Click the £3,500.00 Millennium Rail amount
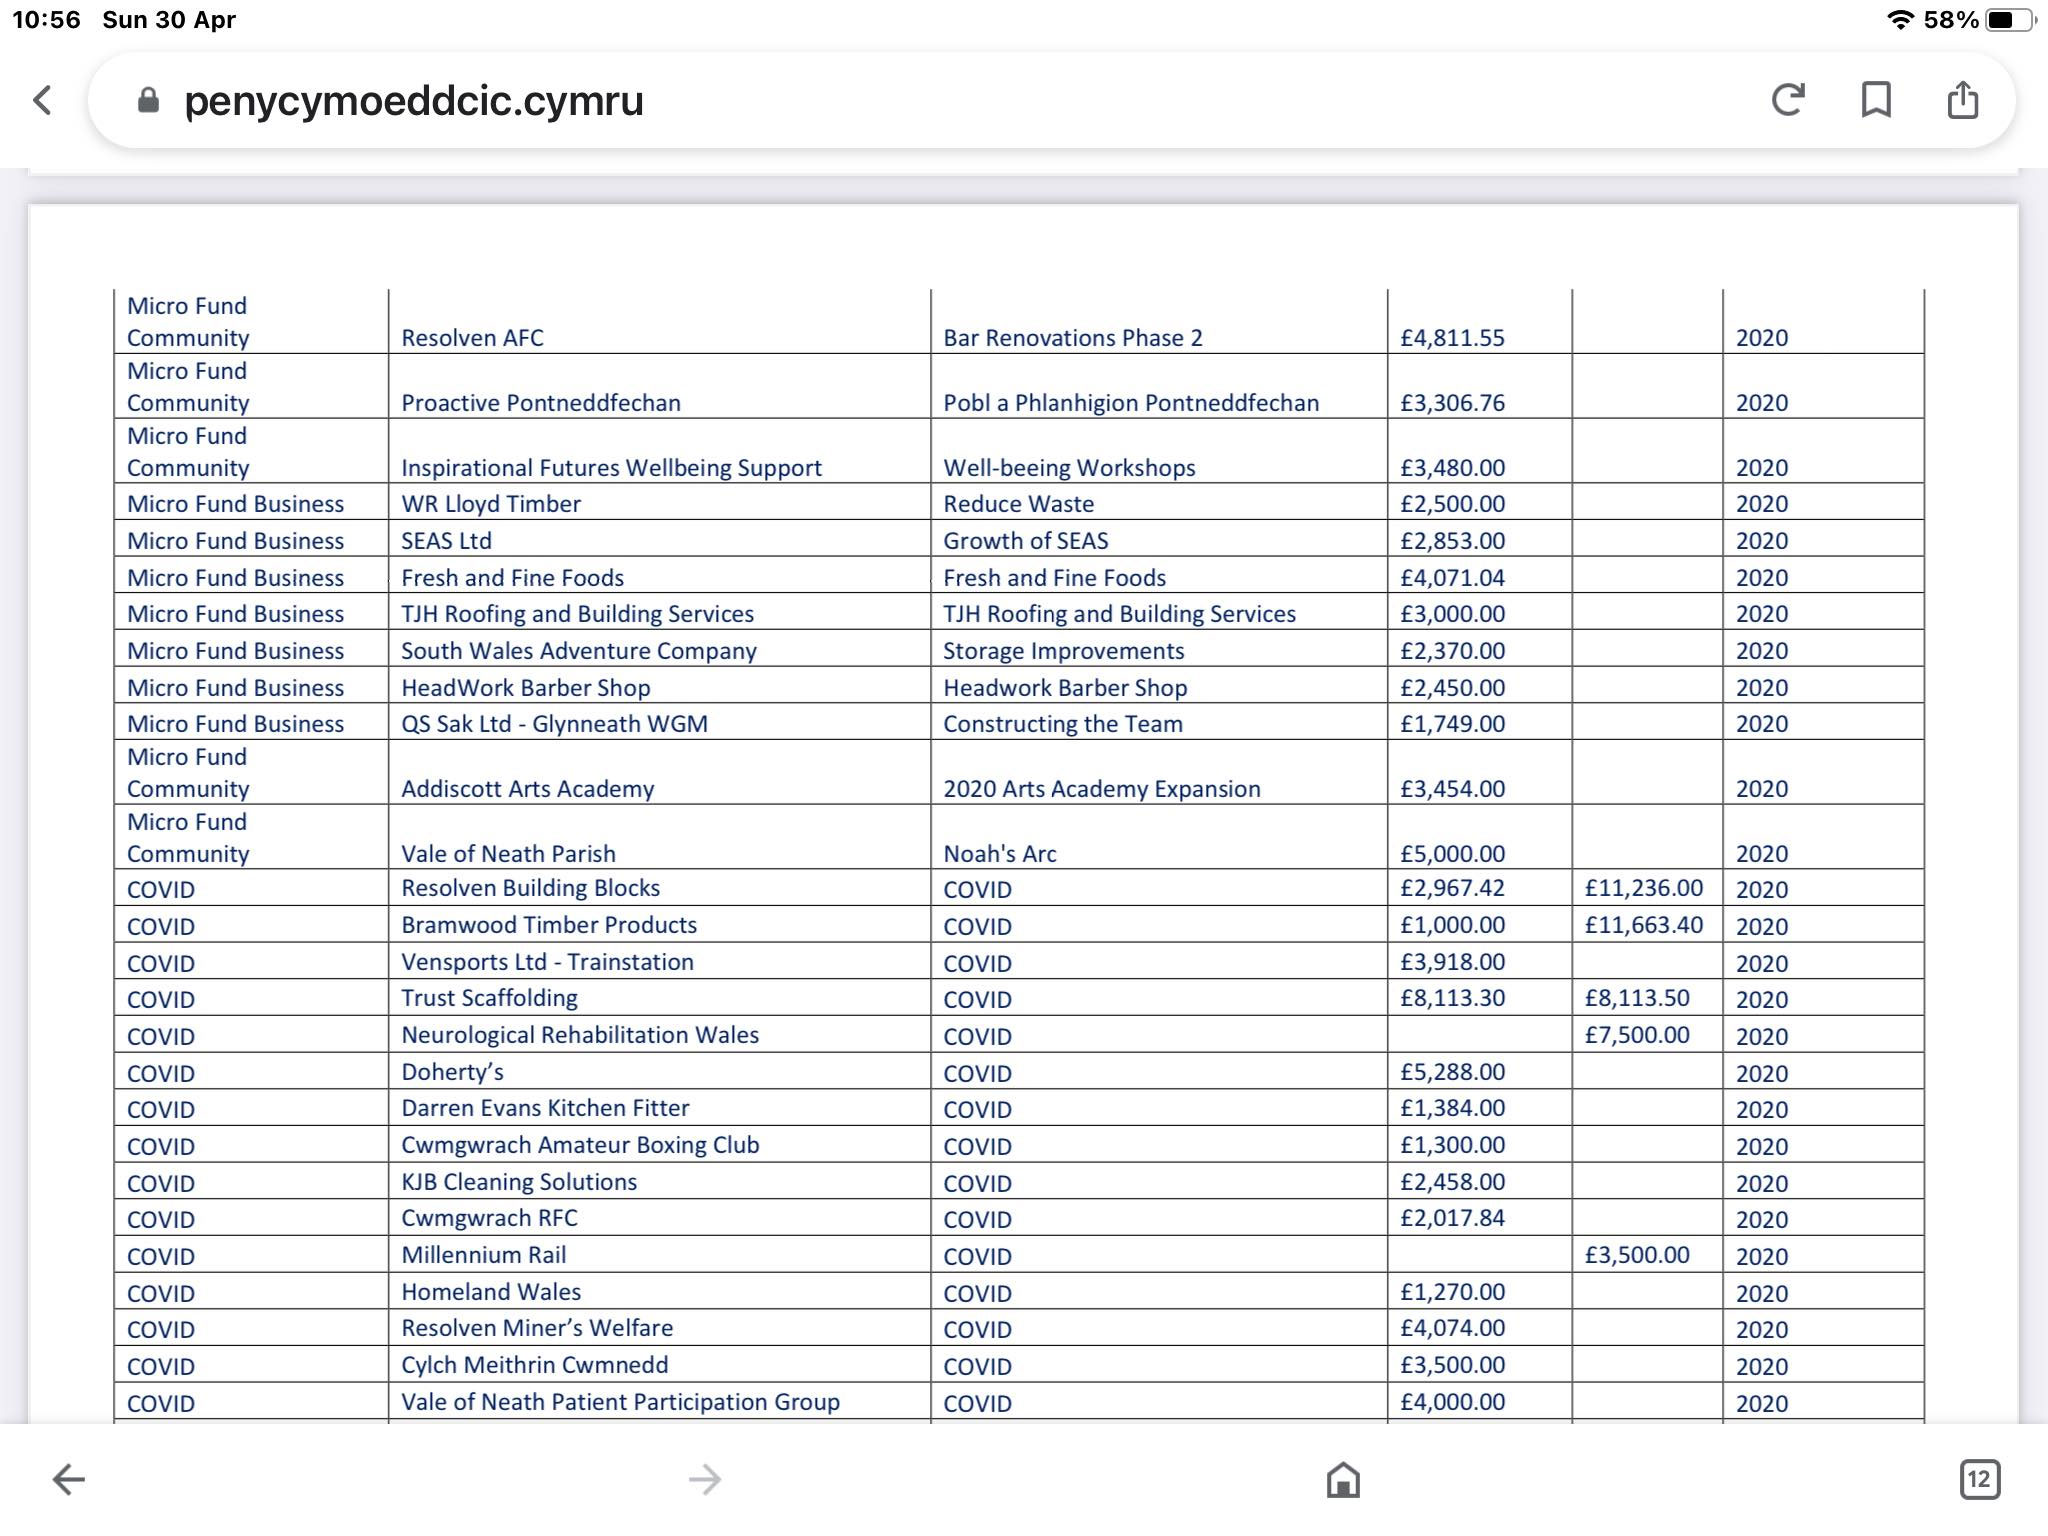The image size is (2048, 1536). click(x=1637, y=1255)
